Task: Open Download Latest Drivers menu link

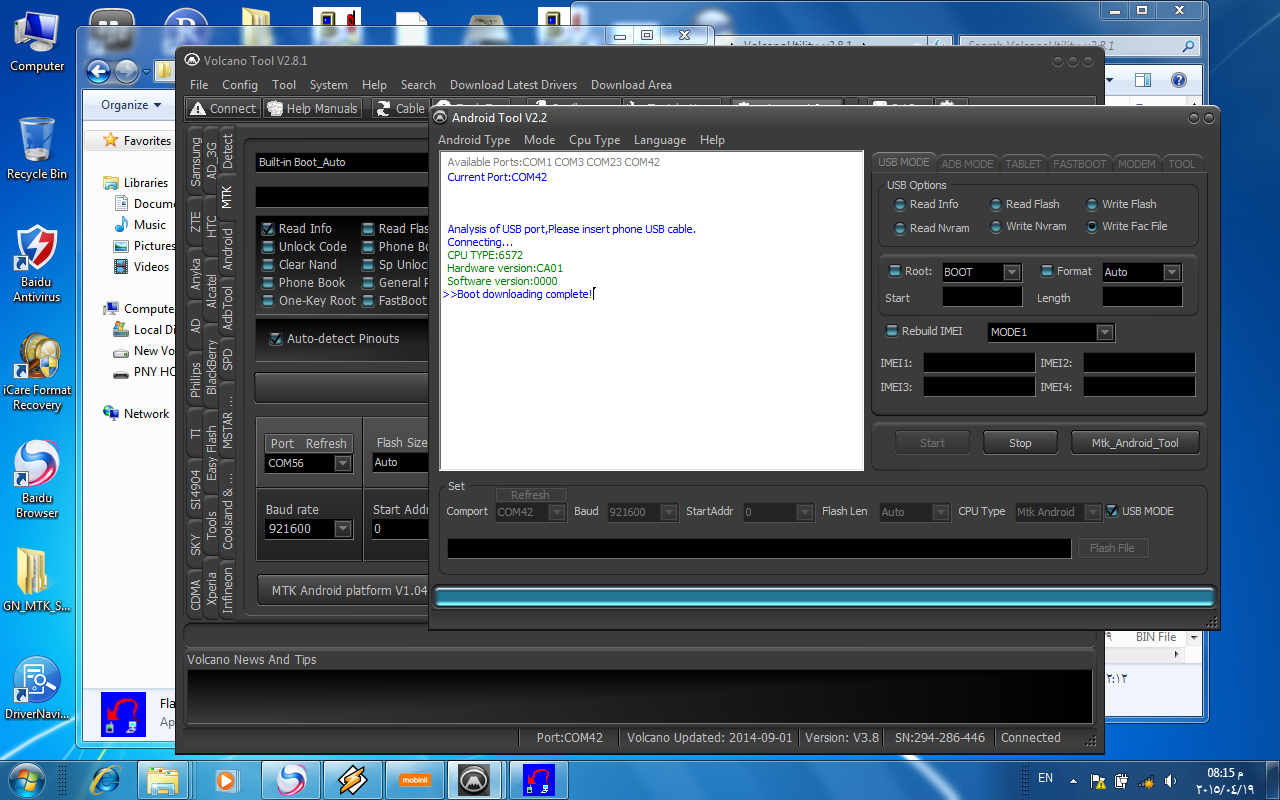Action: (513, 85)
